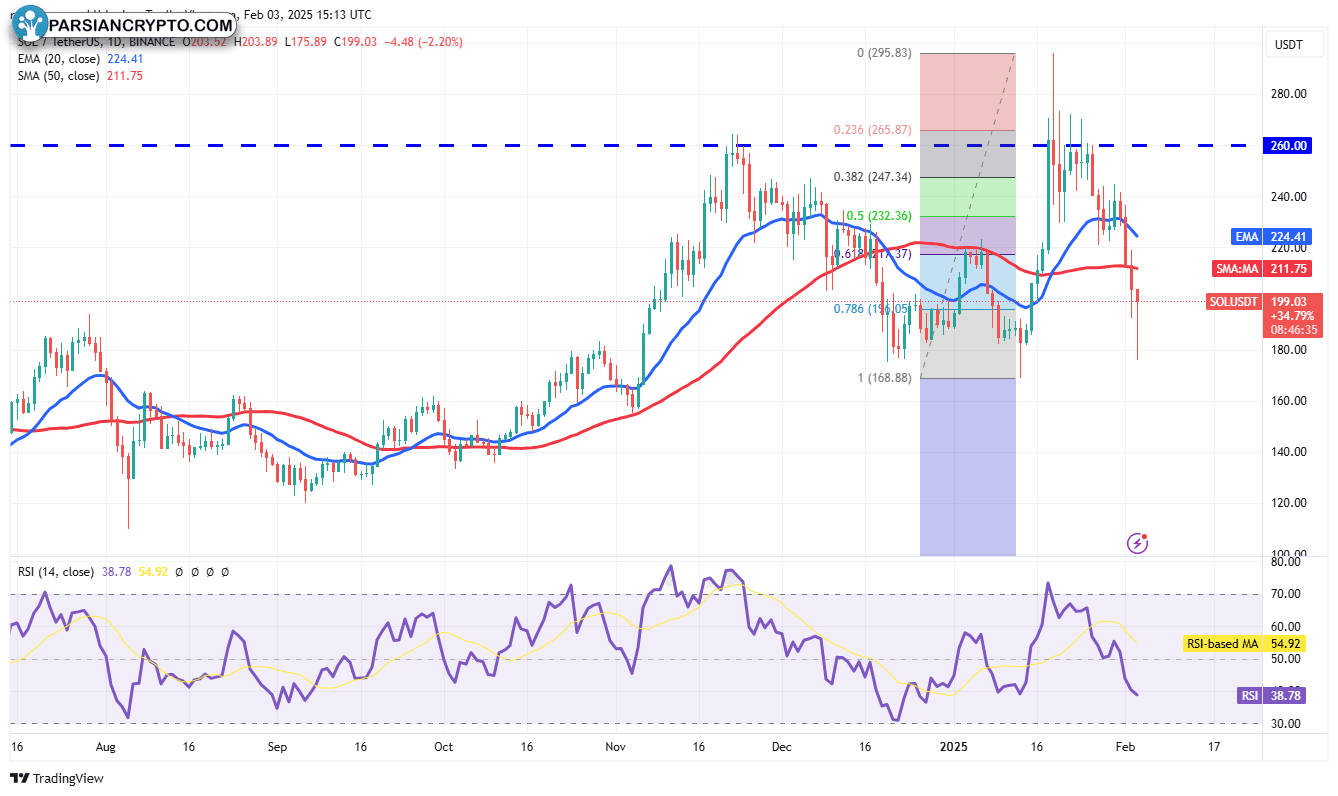Click the Dec label on date axis
1338x796 pixels.
coord(783,747)
